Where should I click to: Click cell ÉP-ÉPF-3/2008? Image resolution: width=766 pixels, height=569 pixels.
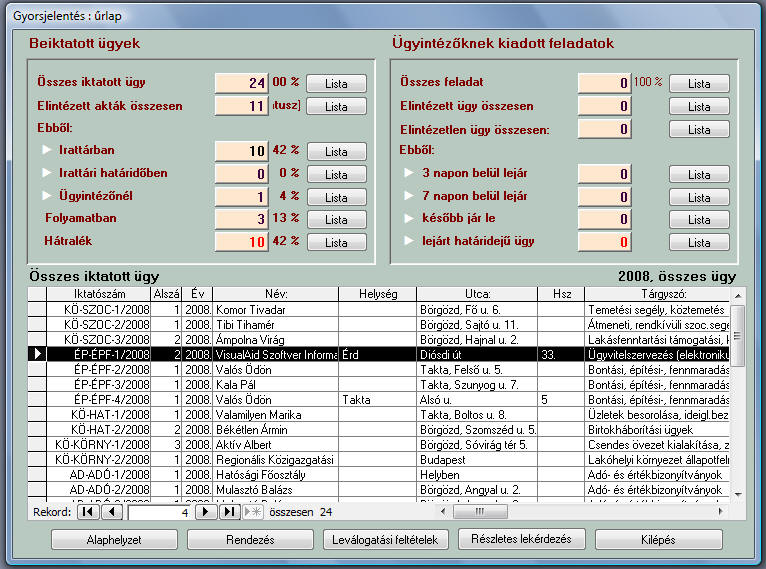(x=99, y=384)
